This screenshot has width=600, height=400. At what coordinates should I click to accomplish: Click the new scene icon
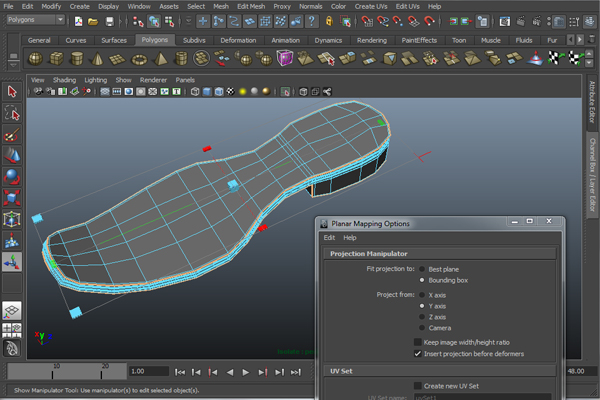tap(78, 21)
